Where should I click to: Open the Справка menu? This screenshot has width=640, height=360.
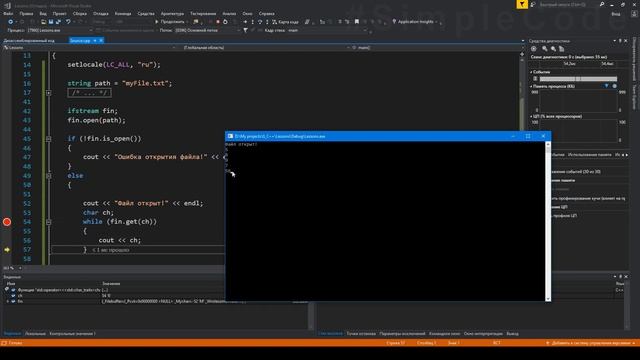[267, 13]
